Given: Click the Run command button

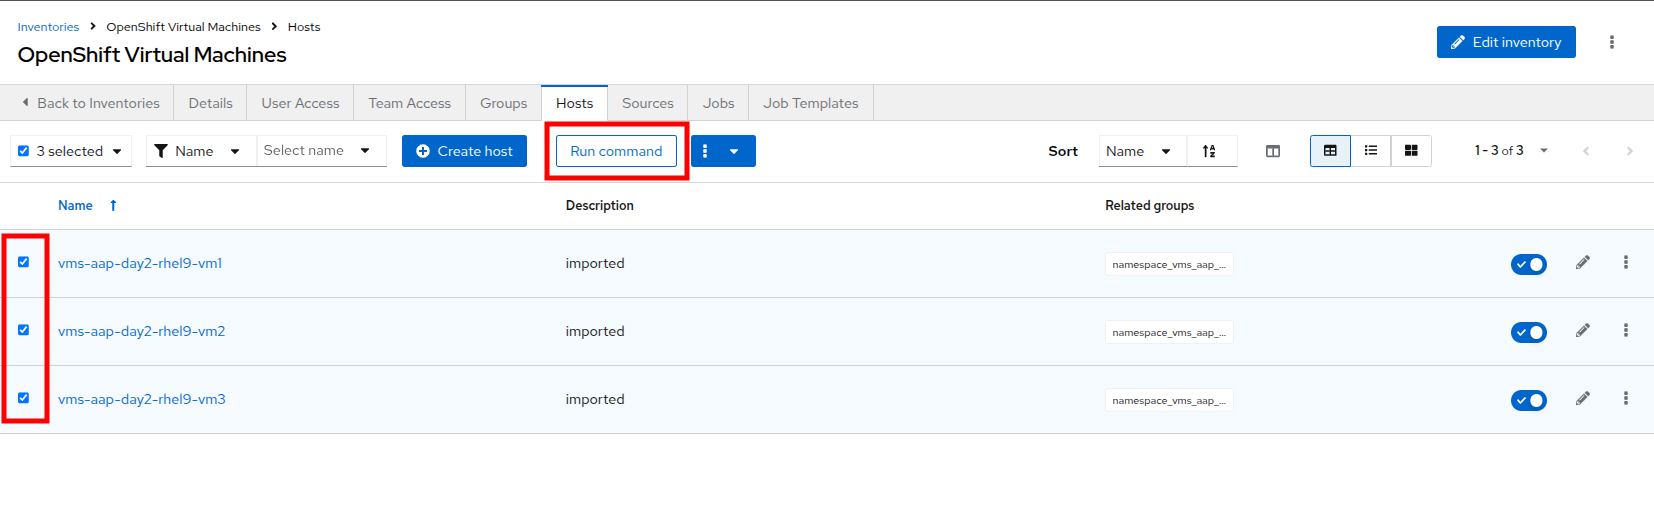Looking at the screenshot, I should [x=616, y=151].
